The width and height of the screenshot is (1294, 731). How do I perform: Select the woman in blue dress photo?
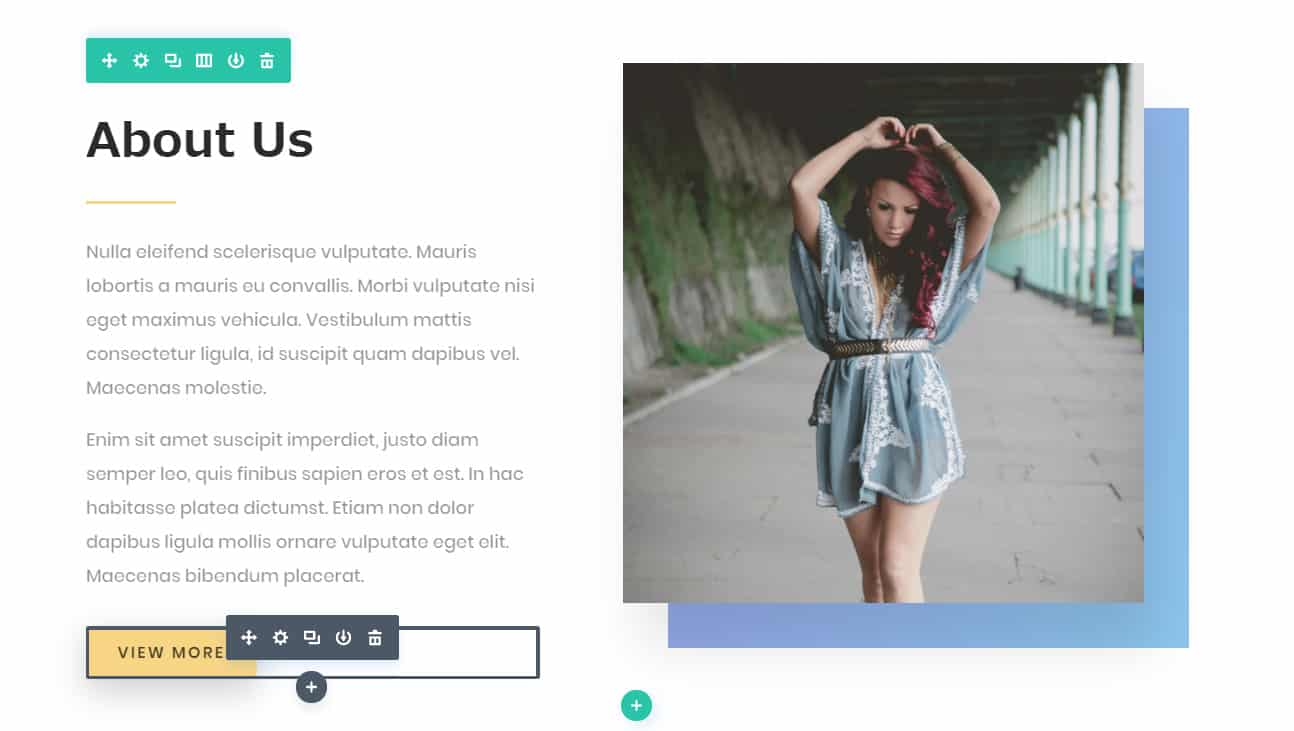point(883,333)
